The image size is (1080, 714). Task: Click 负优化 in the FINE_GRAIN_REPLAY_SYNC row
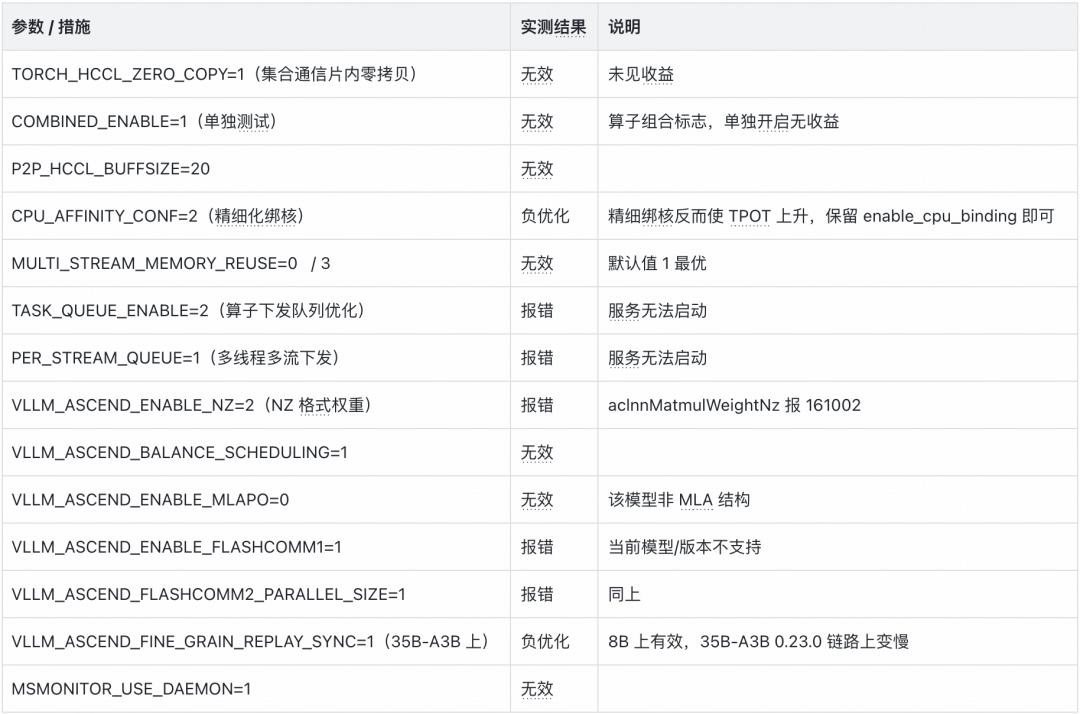click(x=545, y=641)
